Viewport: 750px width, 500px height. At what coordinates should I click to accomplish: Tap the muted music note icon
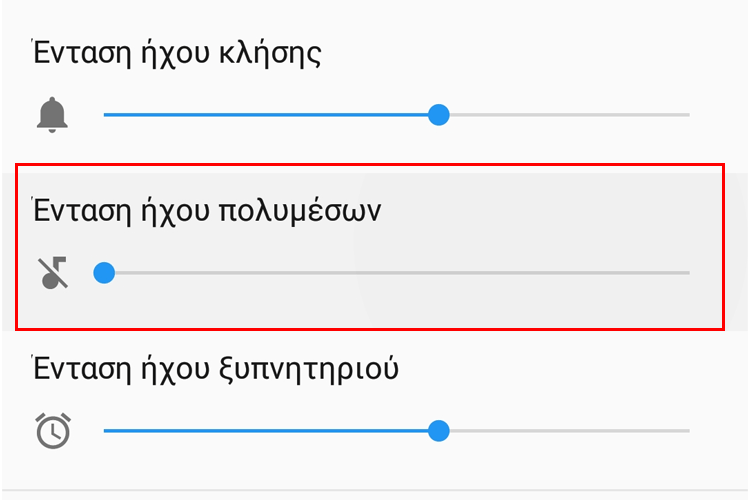[x=55, y=272]
